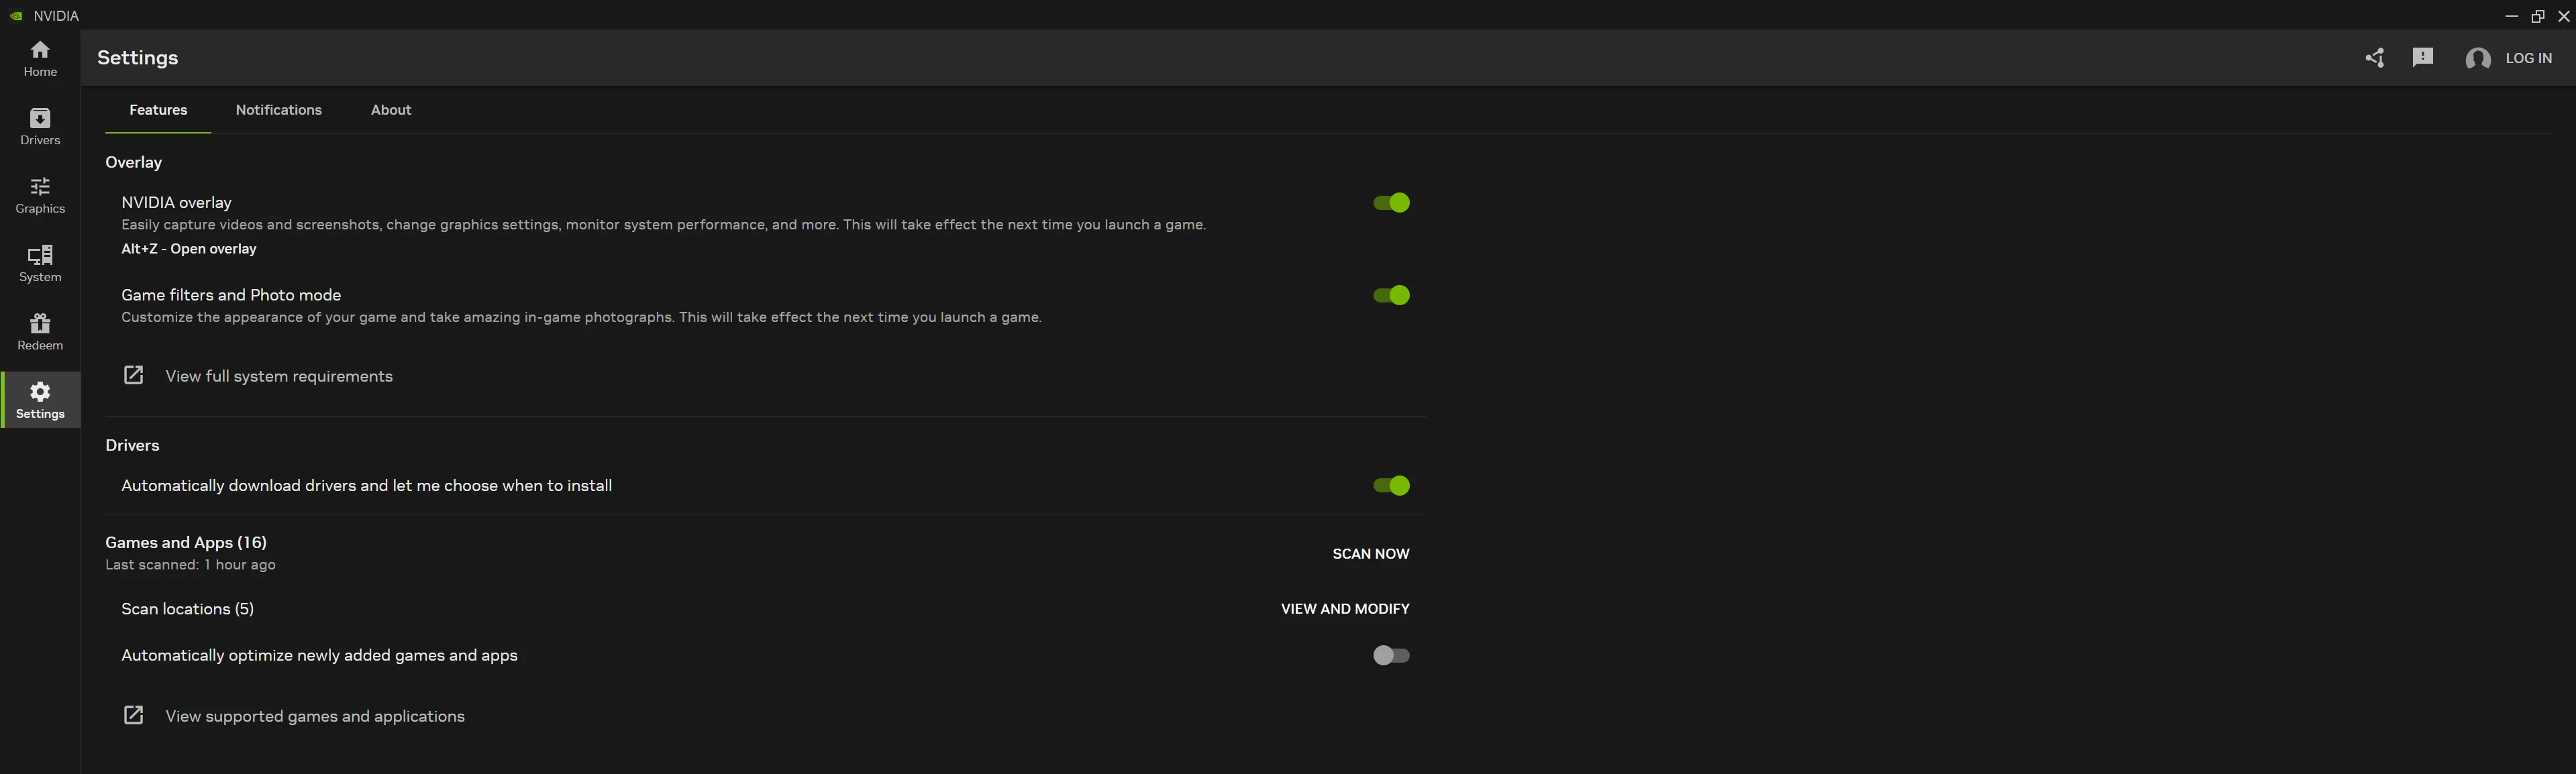Open View full system requirements link
The height and width of the screenshot is (774, 2576).
278,376
